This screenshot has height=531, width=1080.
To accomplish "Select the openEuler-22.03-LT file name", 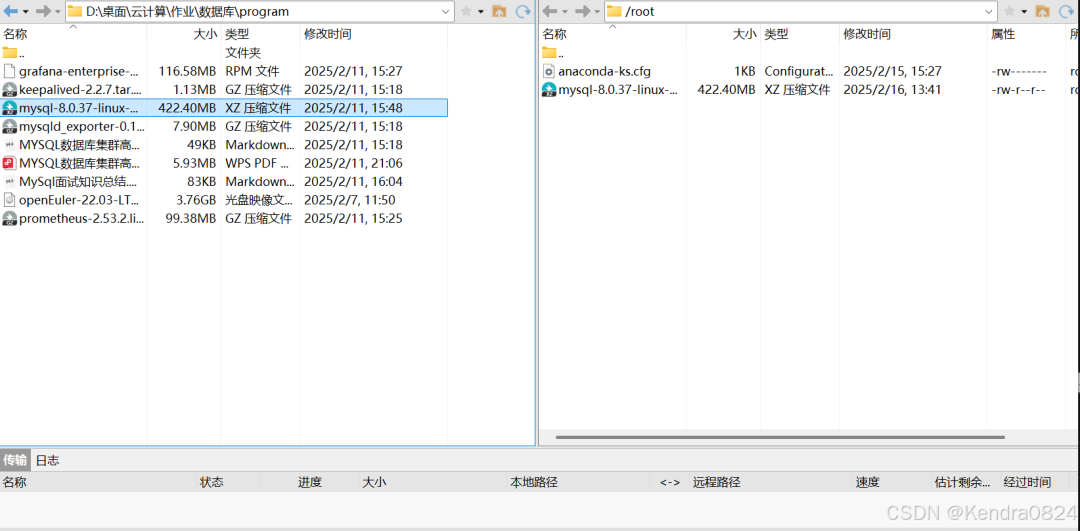I will (x=80, y=200).
